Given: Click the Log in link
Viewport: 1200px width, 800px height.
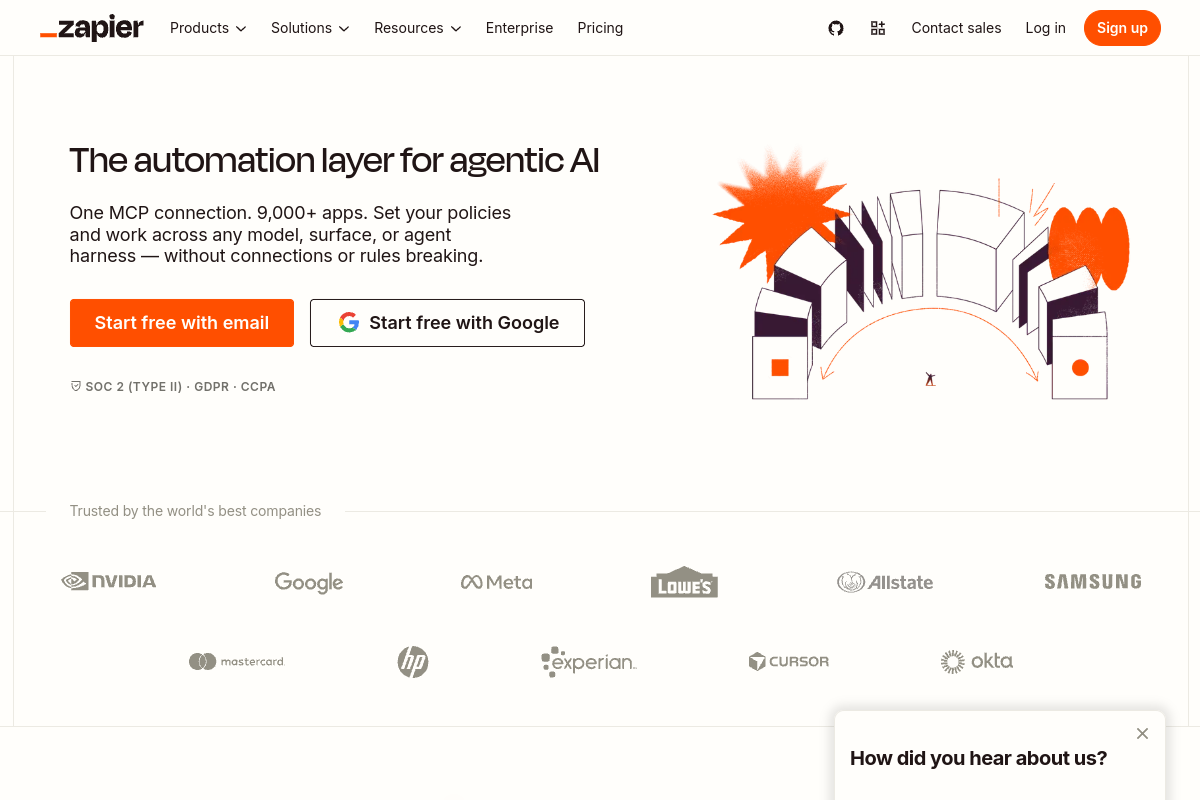Looking at the screenshot, I should pos(1045,28).
